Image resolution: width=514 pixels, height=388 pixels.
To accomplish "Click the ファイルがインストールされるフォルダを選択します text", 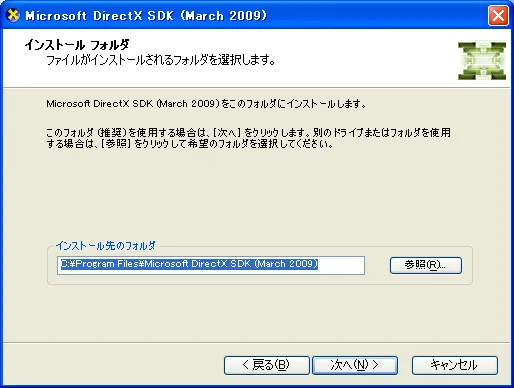I will point(160,60).
